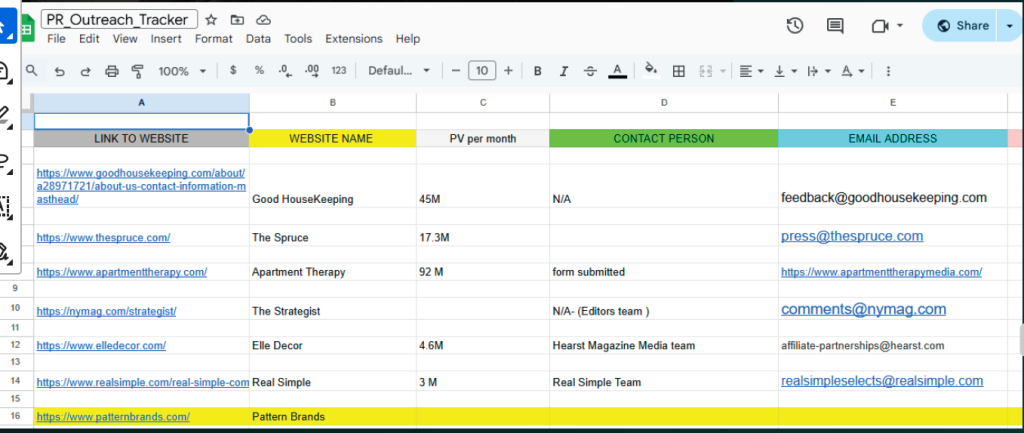Click the comments@nymag.com email link
Screen dimensions: 1024x433
863,309
